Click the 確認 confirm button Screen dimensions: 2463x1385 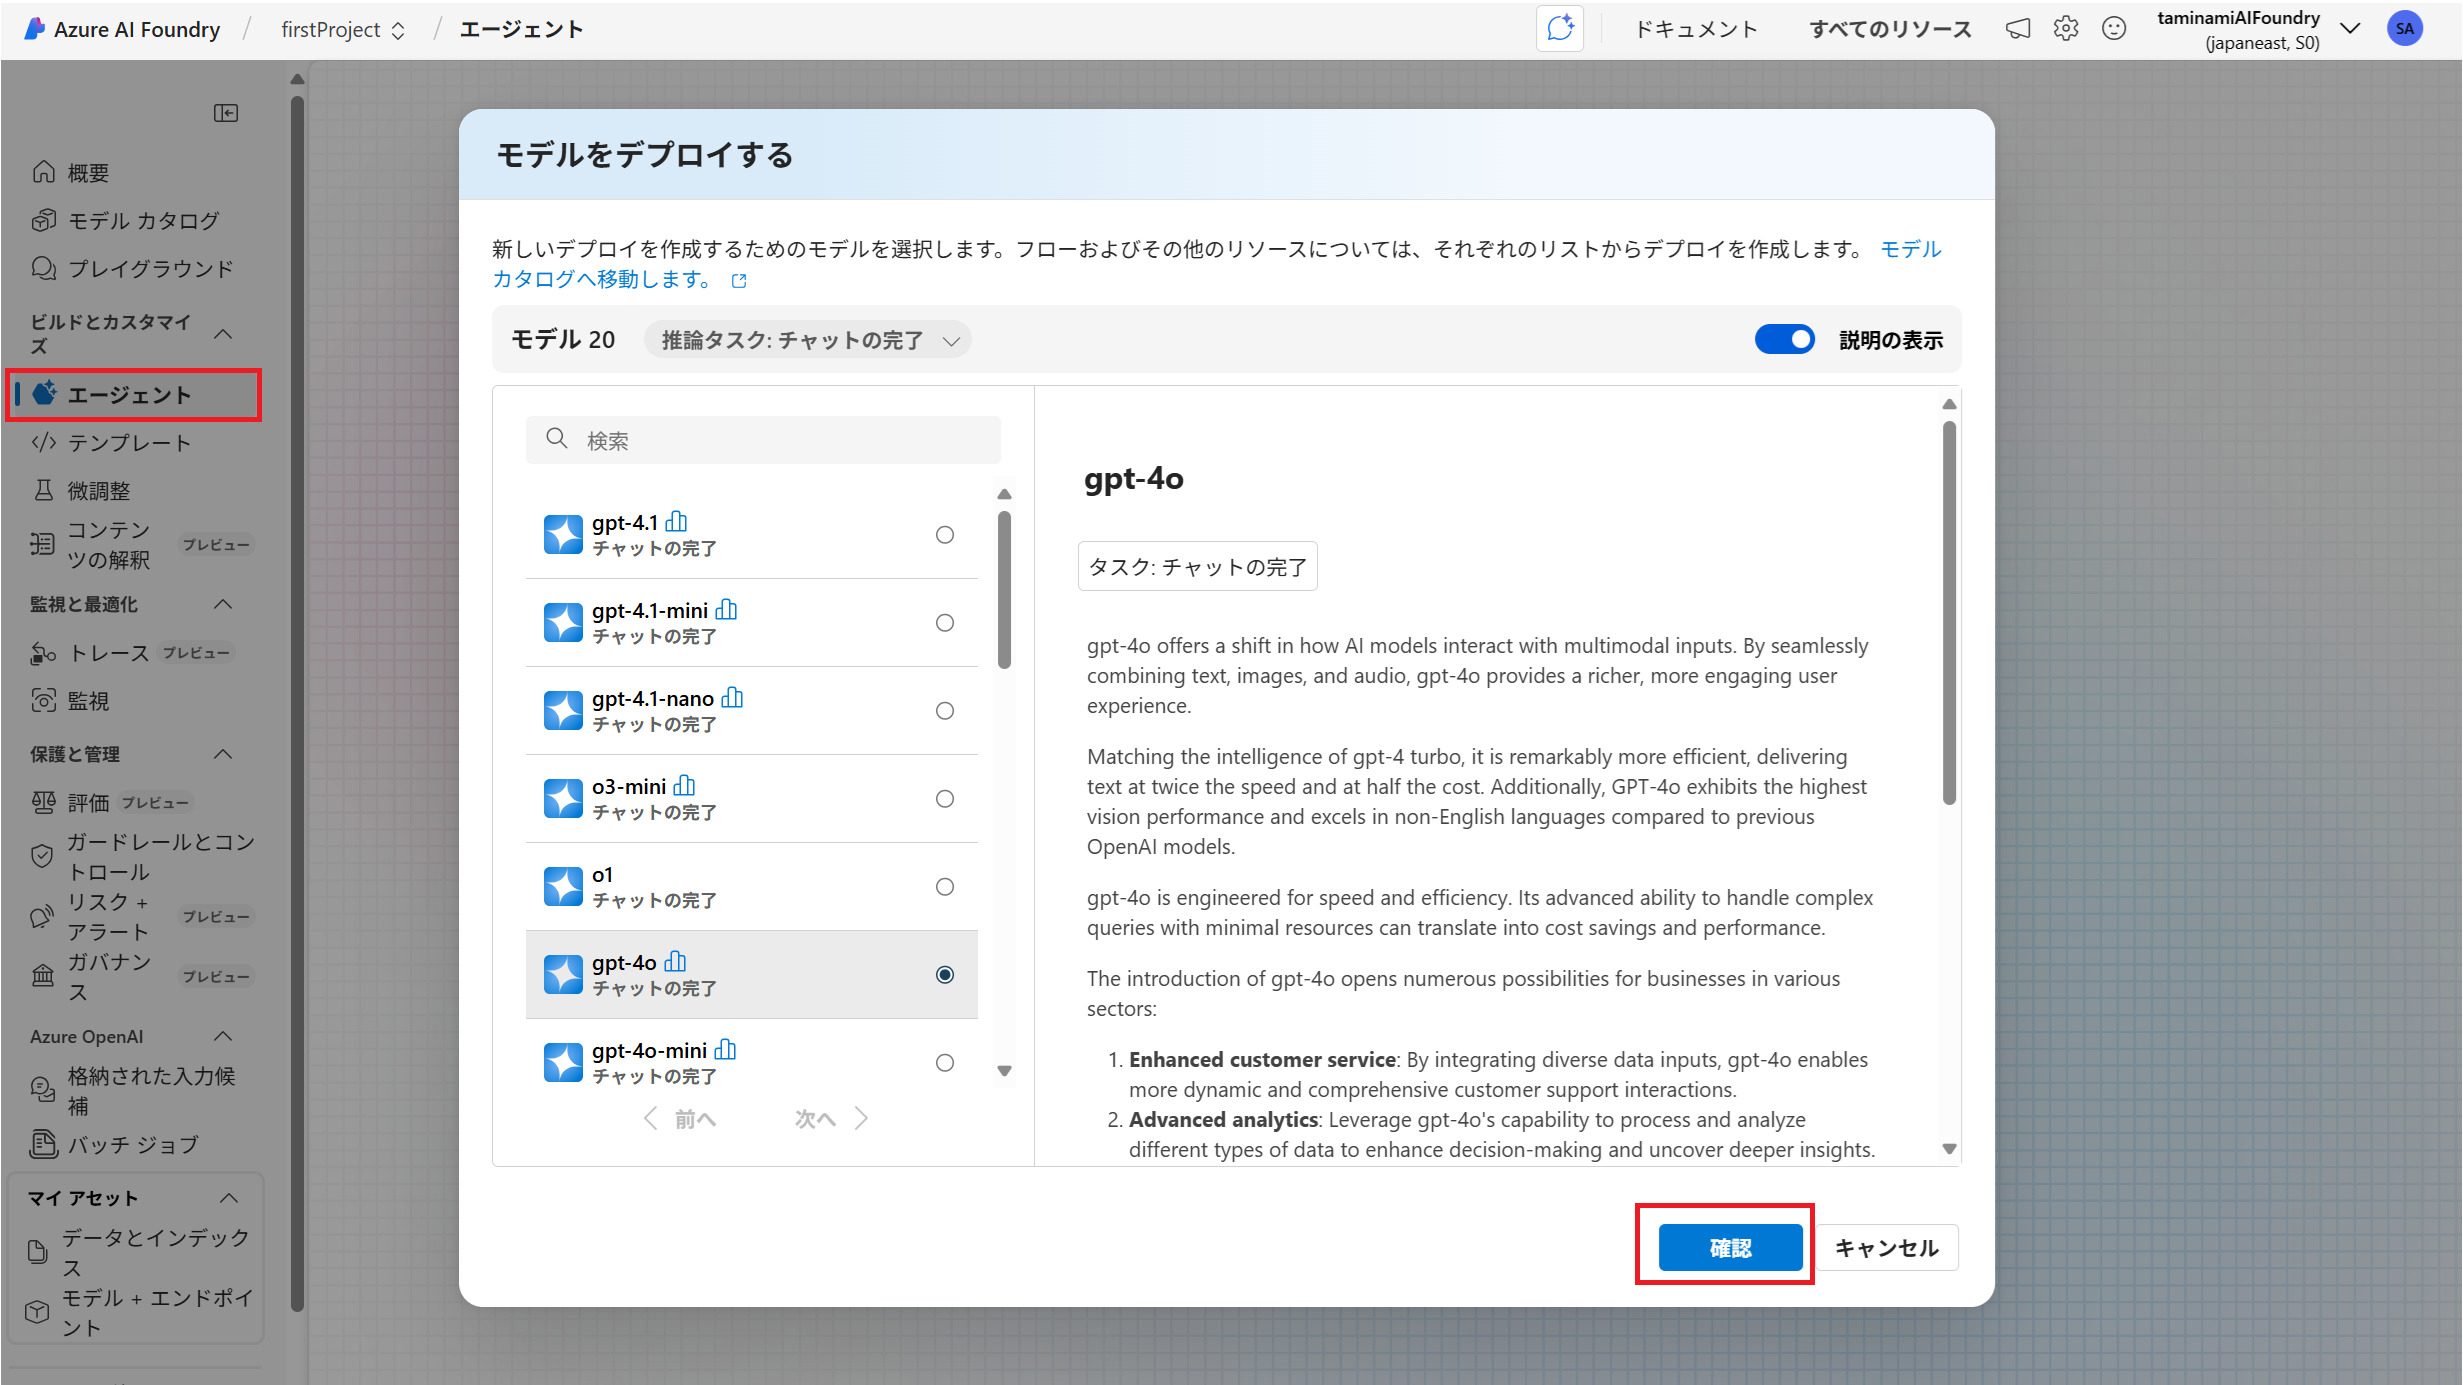(1730, 1247)
